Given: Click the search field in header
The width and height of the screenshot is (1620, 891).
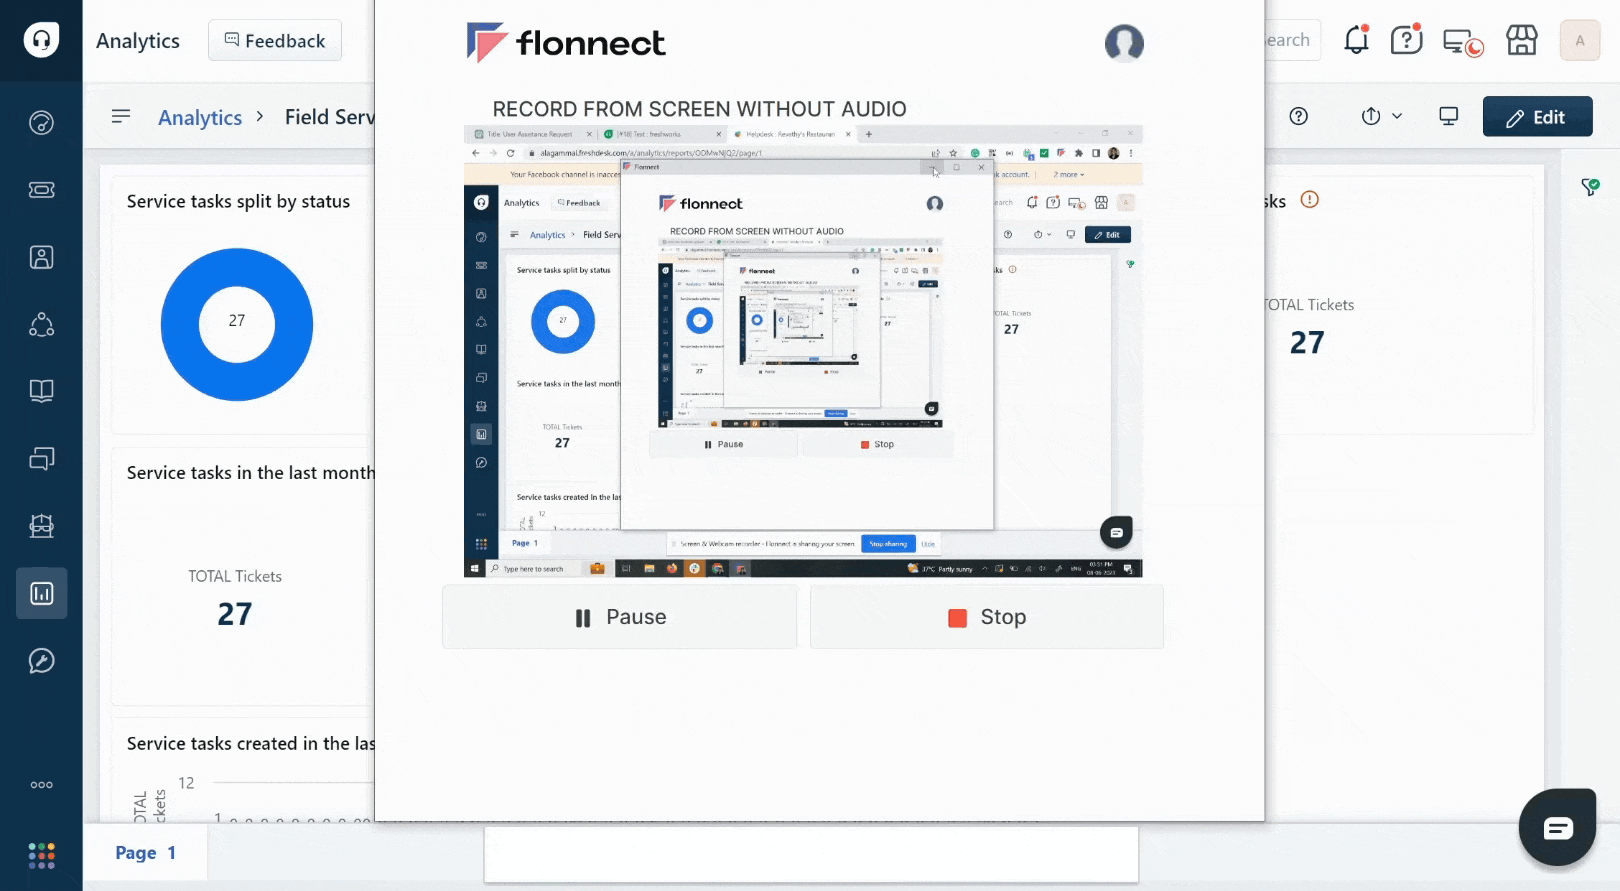Looking at the screenshot, I should [x=1292, y=40].
